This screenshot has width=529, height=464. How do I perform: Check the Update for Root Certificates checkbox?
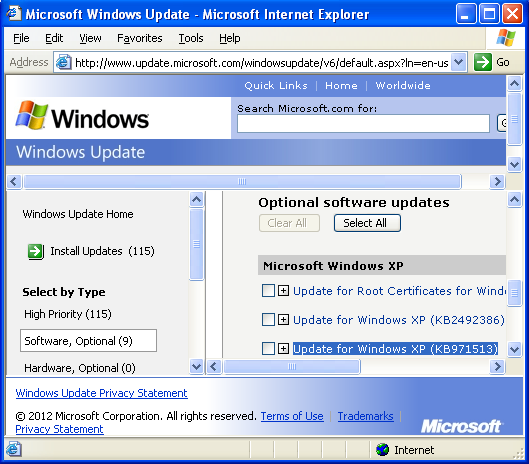(268, 291)
